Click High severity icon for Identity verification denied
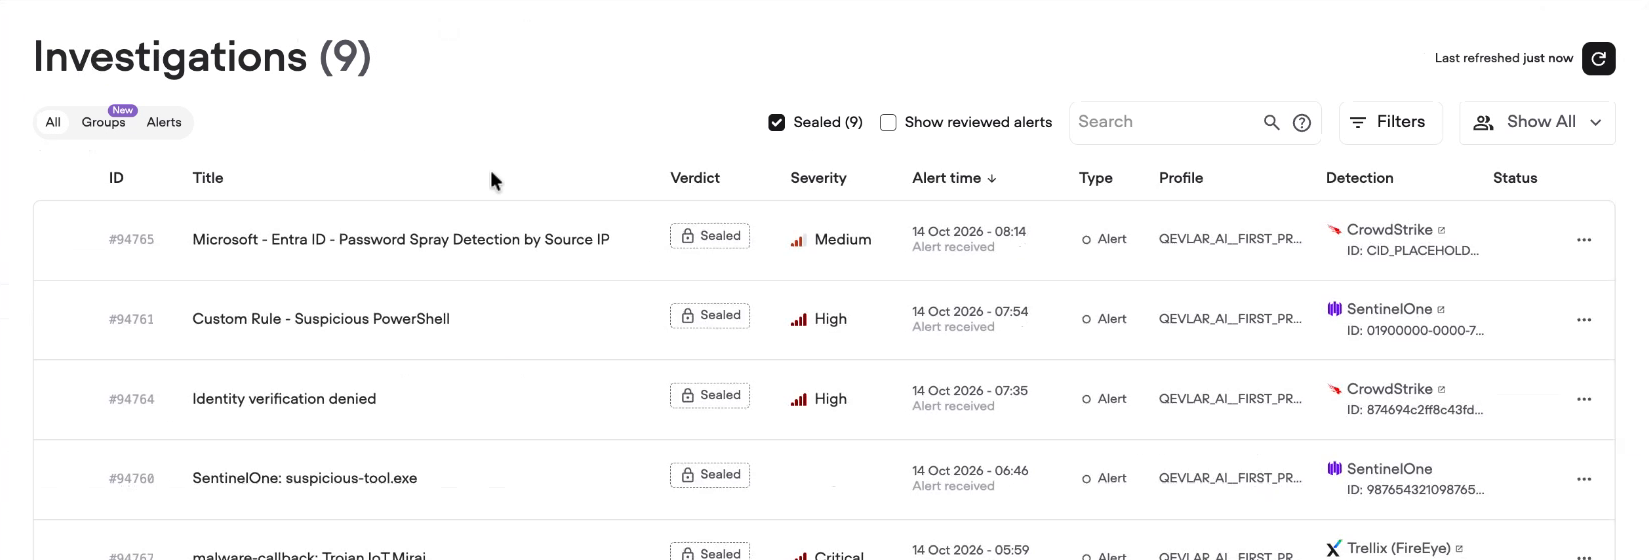 point(798,399)
